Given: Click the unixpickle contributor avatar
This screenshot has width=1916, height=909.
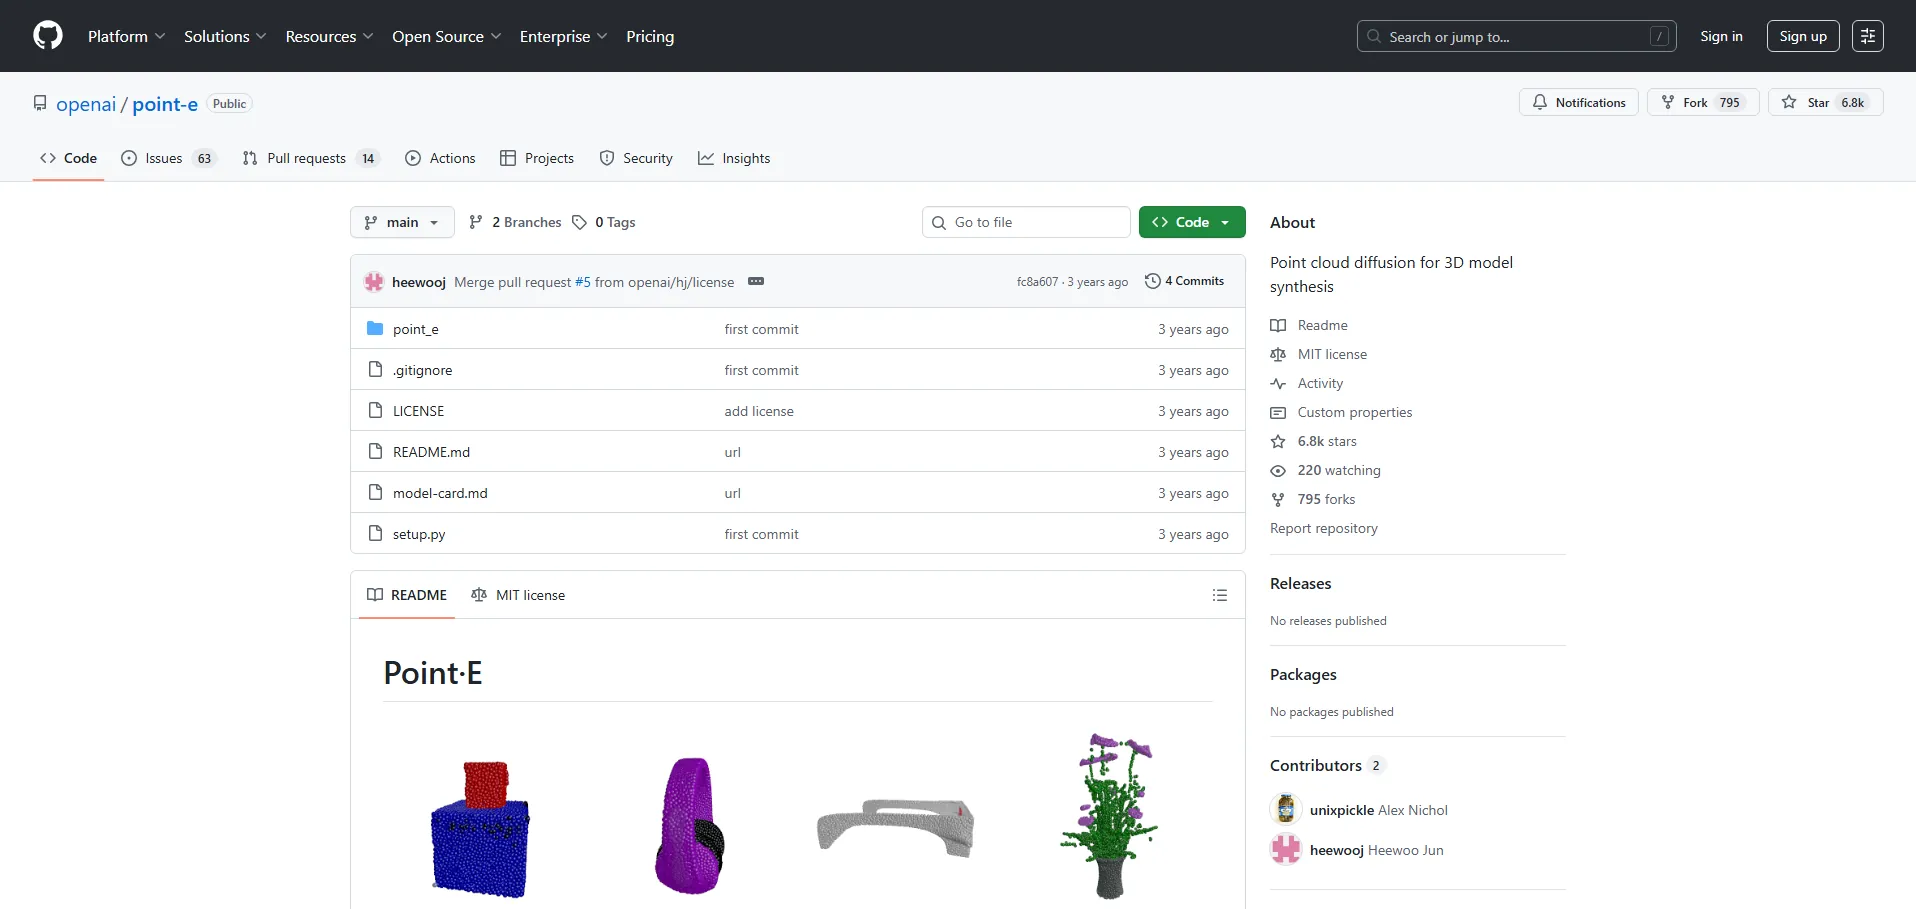Looking at the screenshot, I should tap(1285, 809).
